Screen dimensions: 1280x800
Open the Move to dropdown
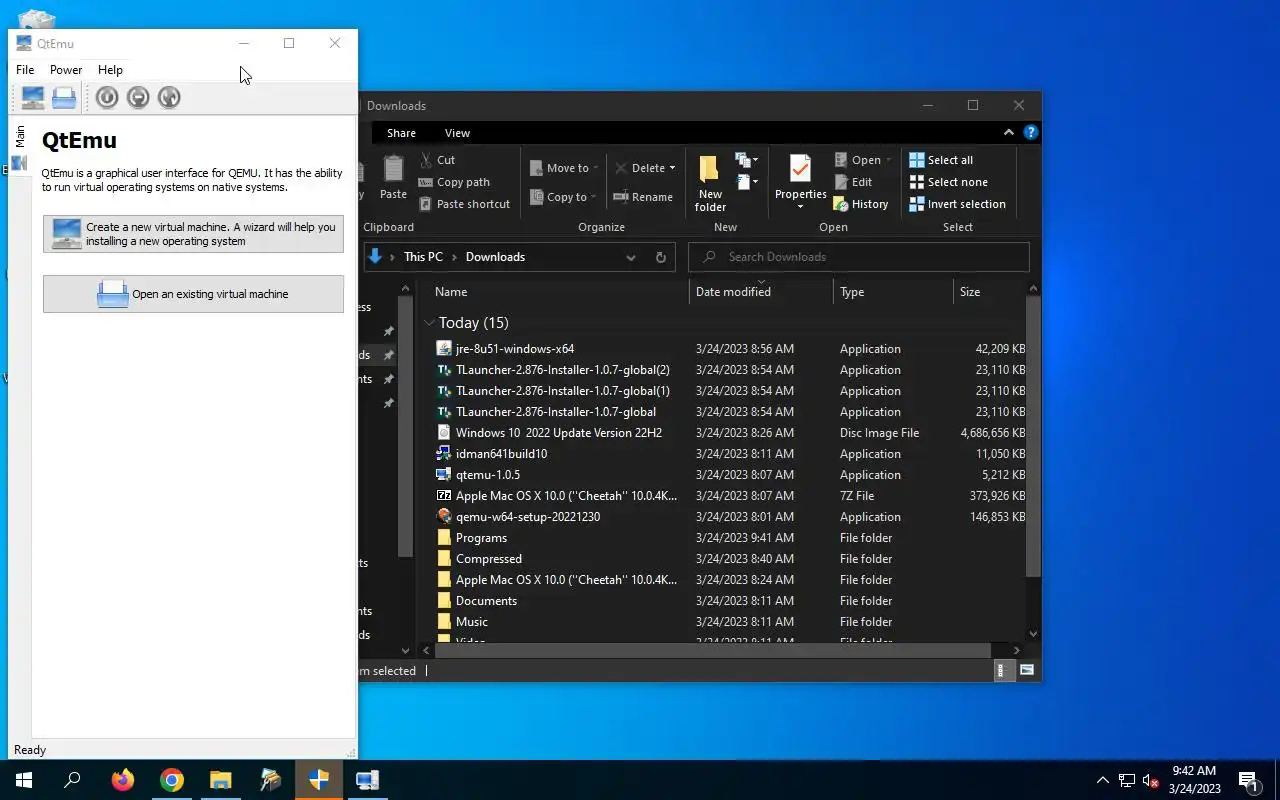point(564,168)
